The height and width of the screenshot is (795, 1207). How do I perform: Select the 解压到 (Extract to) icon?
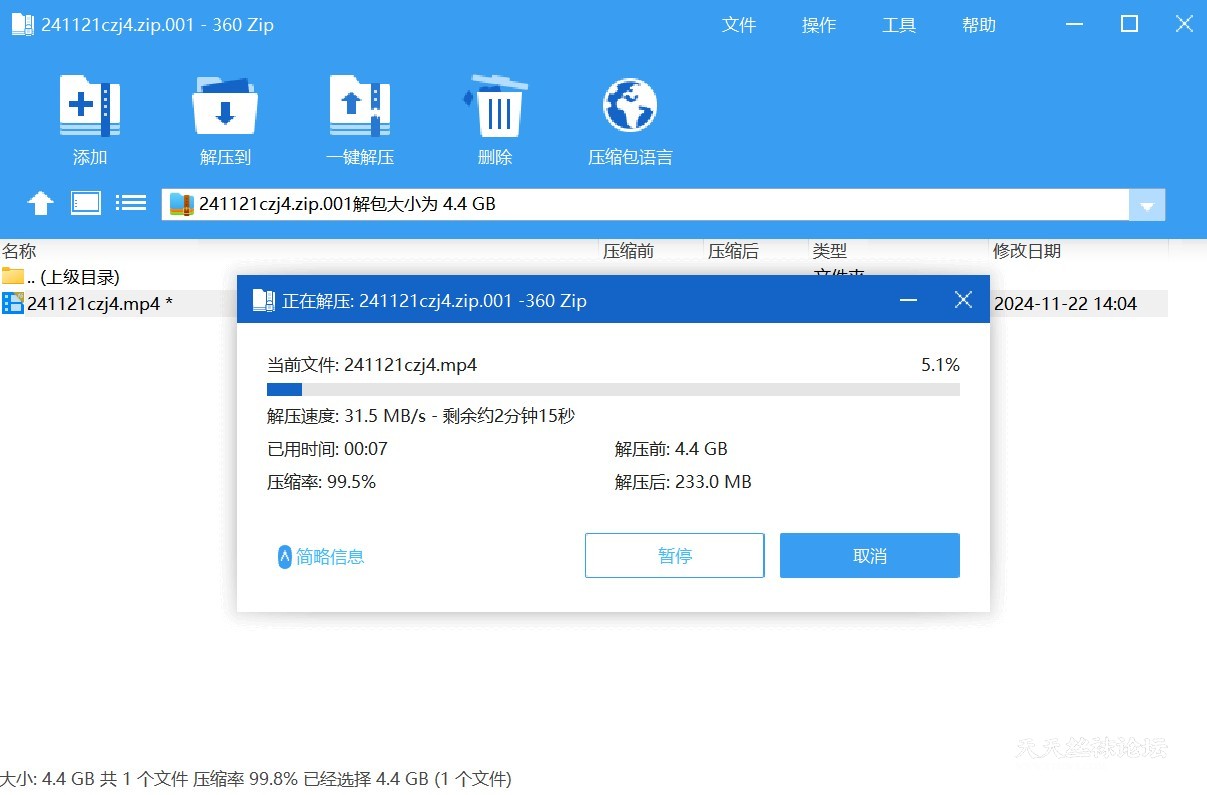[224, 117]
